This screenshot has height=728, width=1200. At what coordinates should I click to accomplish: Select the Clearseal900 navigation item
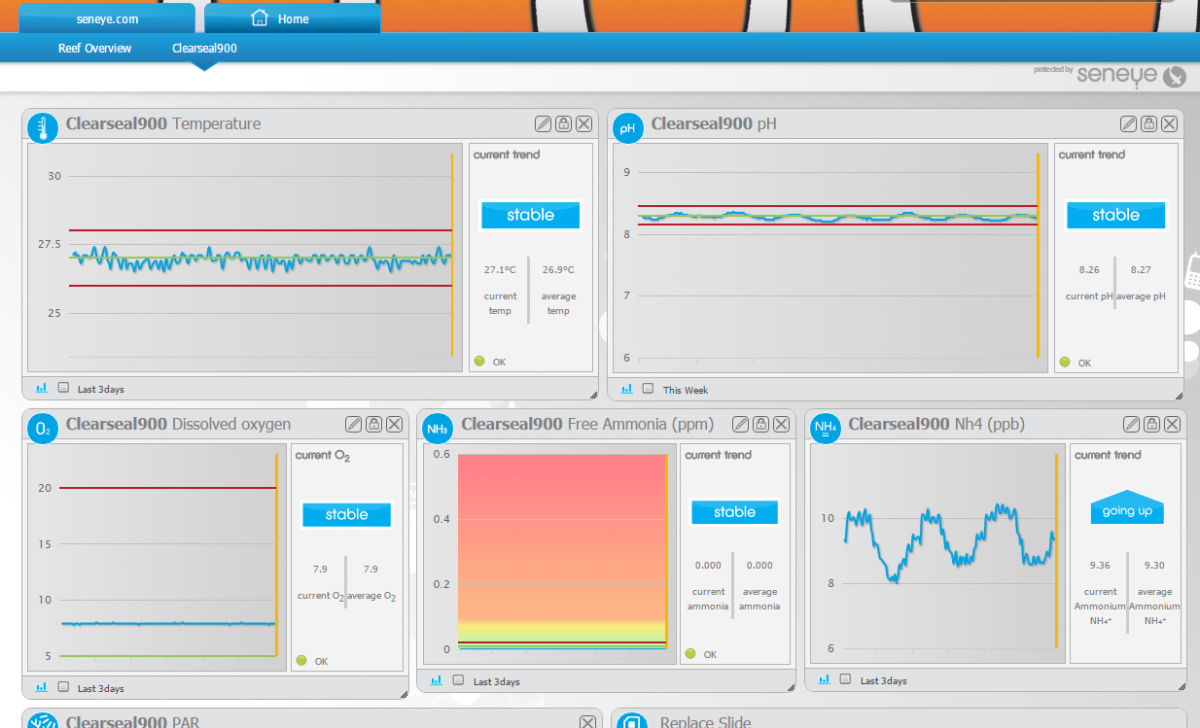coord(204,48)
